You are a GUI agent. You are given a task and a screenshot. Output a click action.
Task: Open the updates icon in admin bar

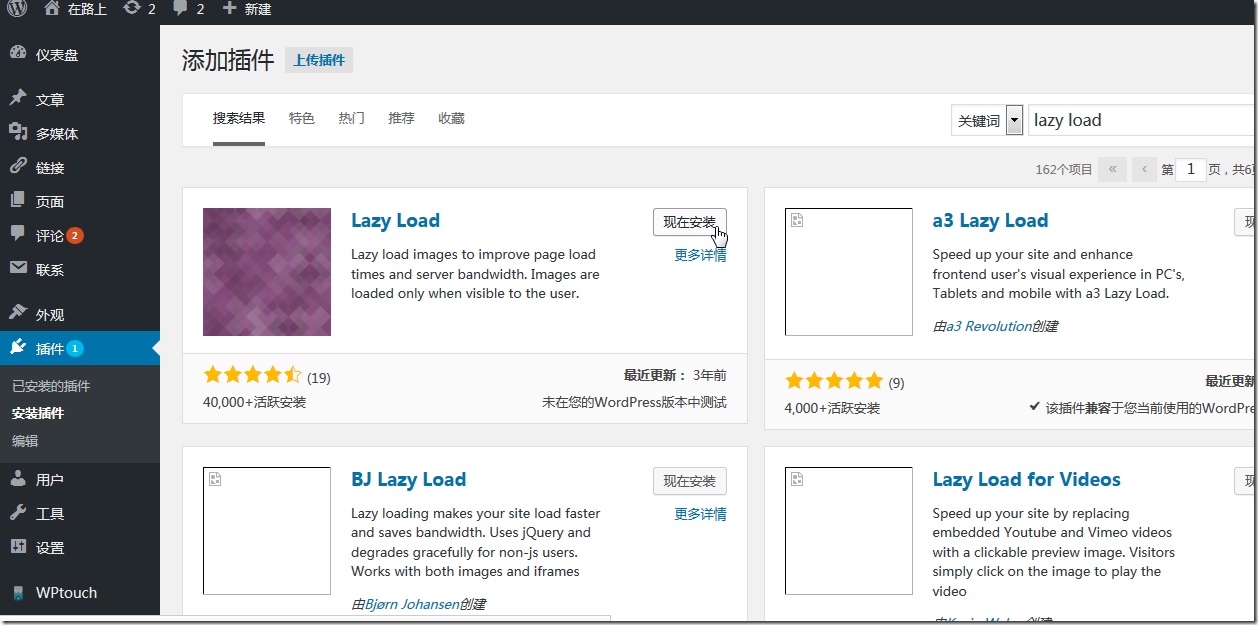coord(132,9)
